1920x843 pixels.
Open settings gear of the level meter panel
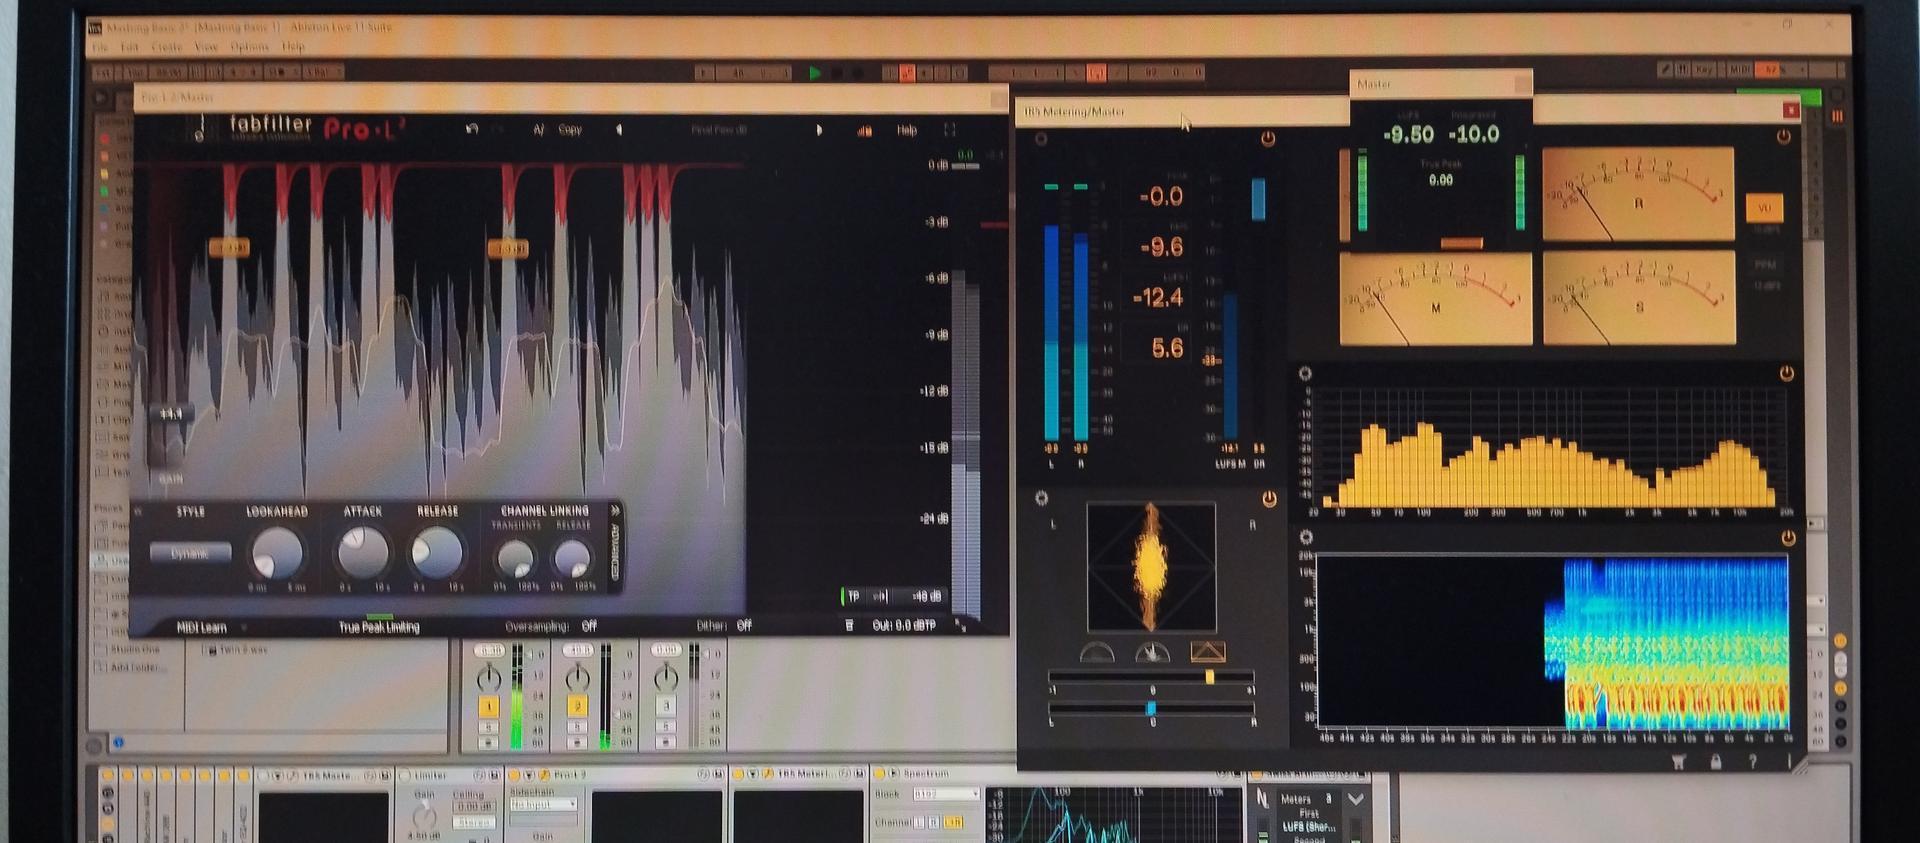tap(1041, 139)
